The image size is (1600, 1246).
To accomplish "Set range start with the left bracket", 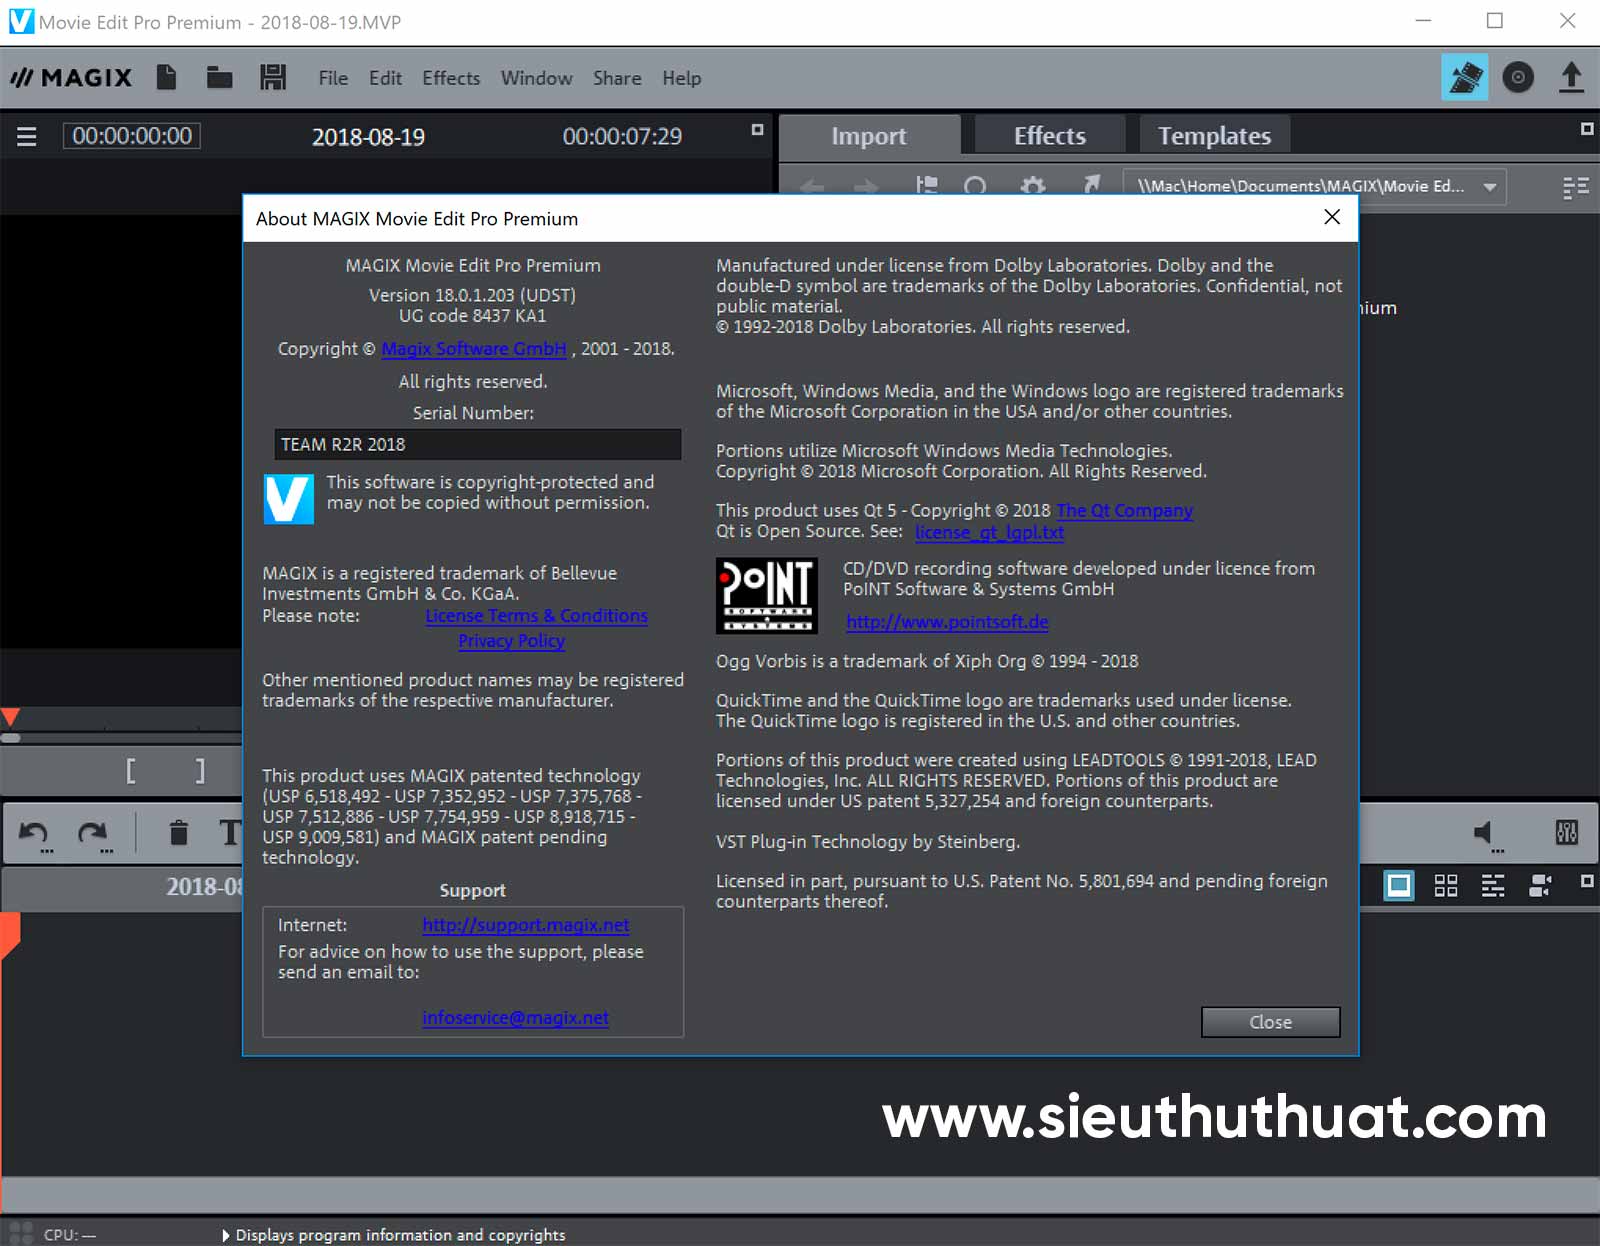I will (x=131, y=770).
